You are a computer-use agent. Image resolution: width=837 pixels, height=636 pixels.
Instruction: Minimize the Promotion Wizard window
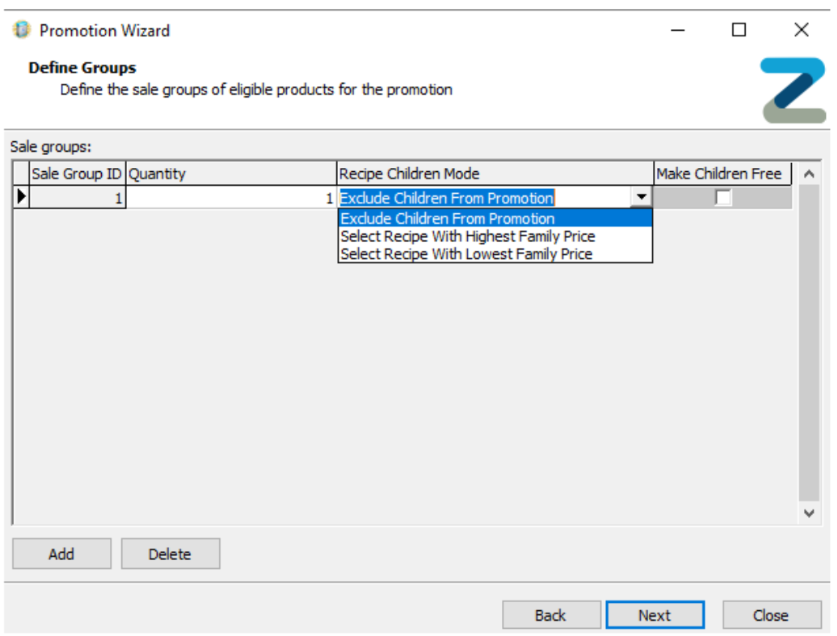(678, 30)
